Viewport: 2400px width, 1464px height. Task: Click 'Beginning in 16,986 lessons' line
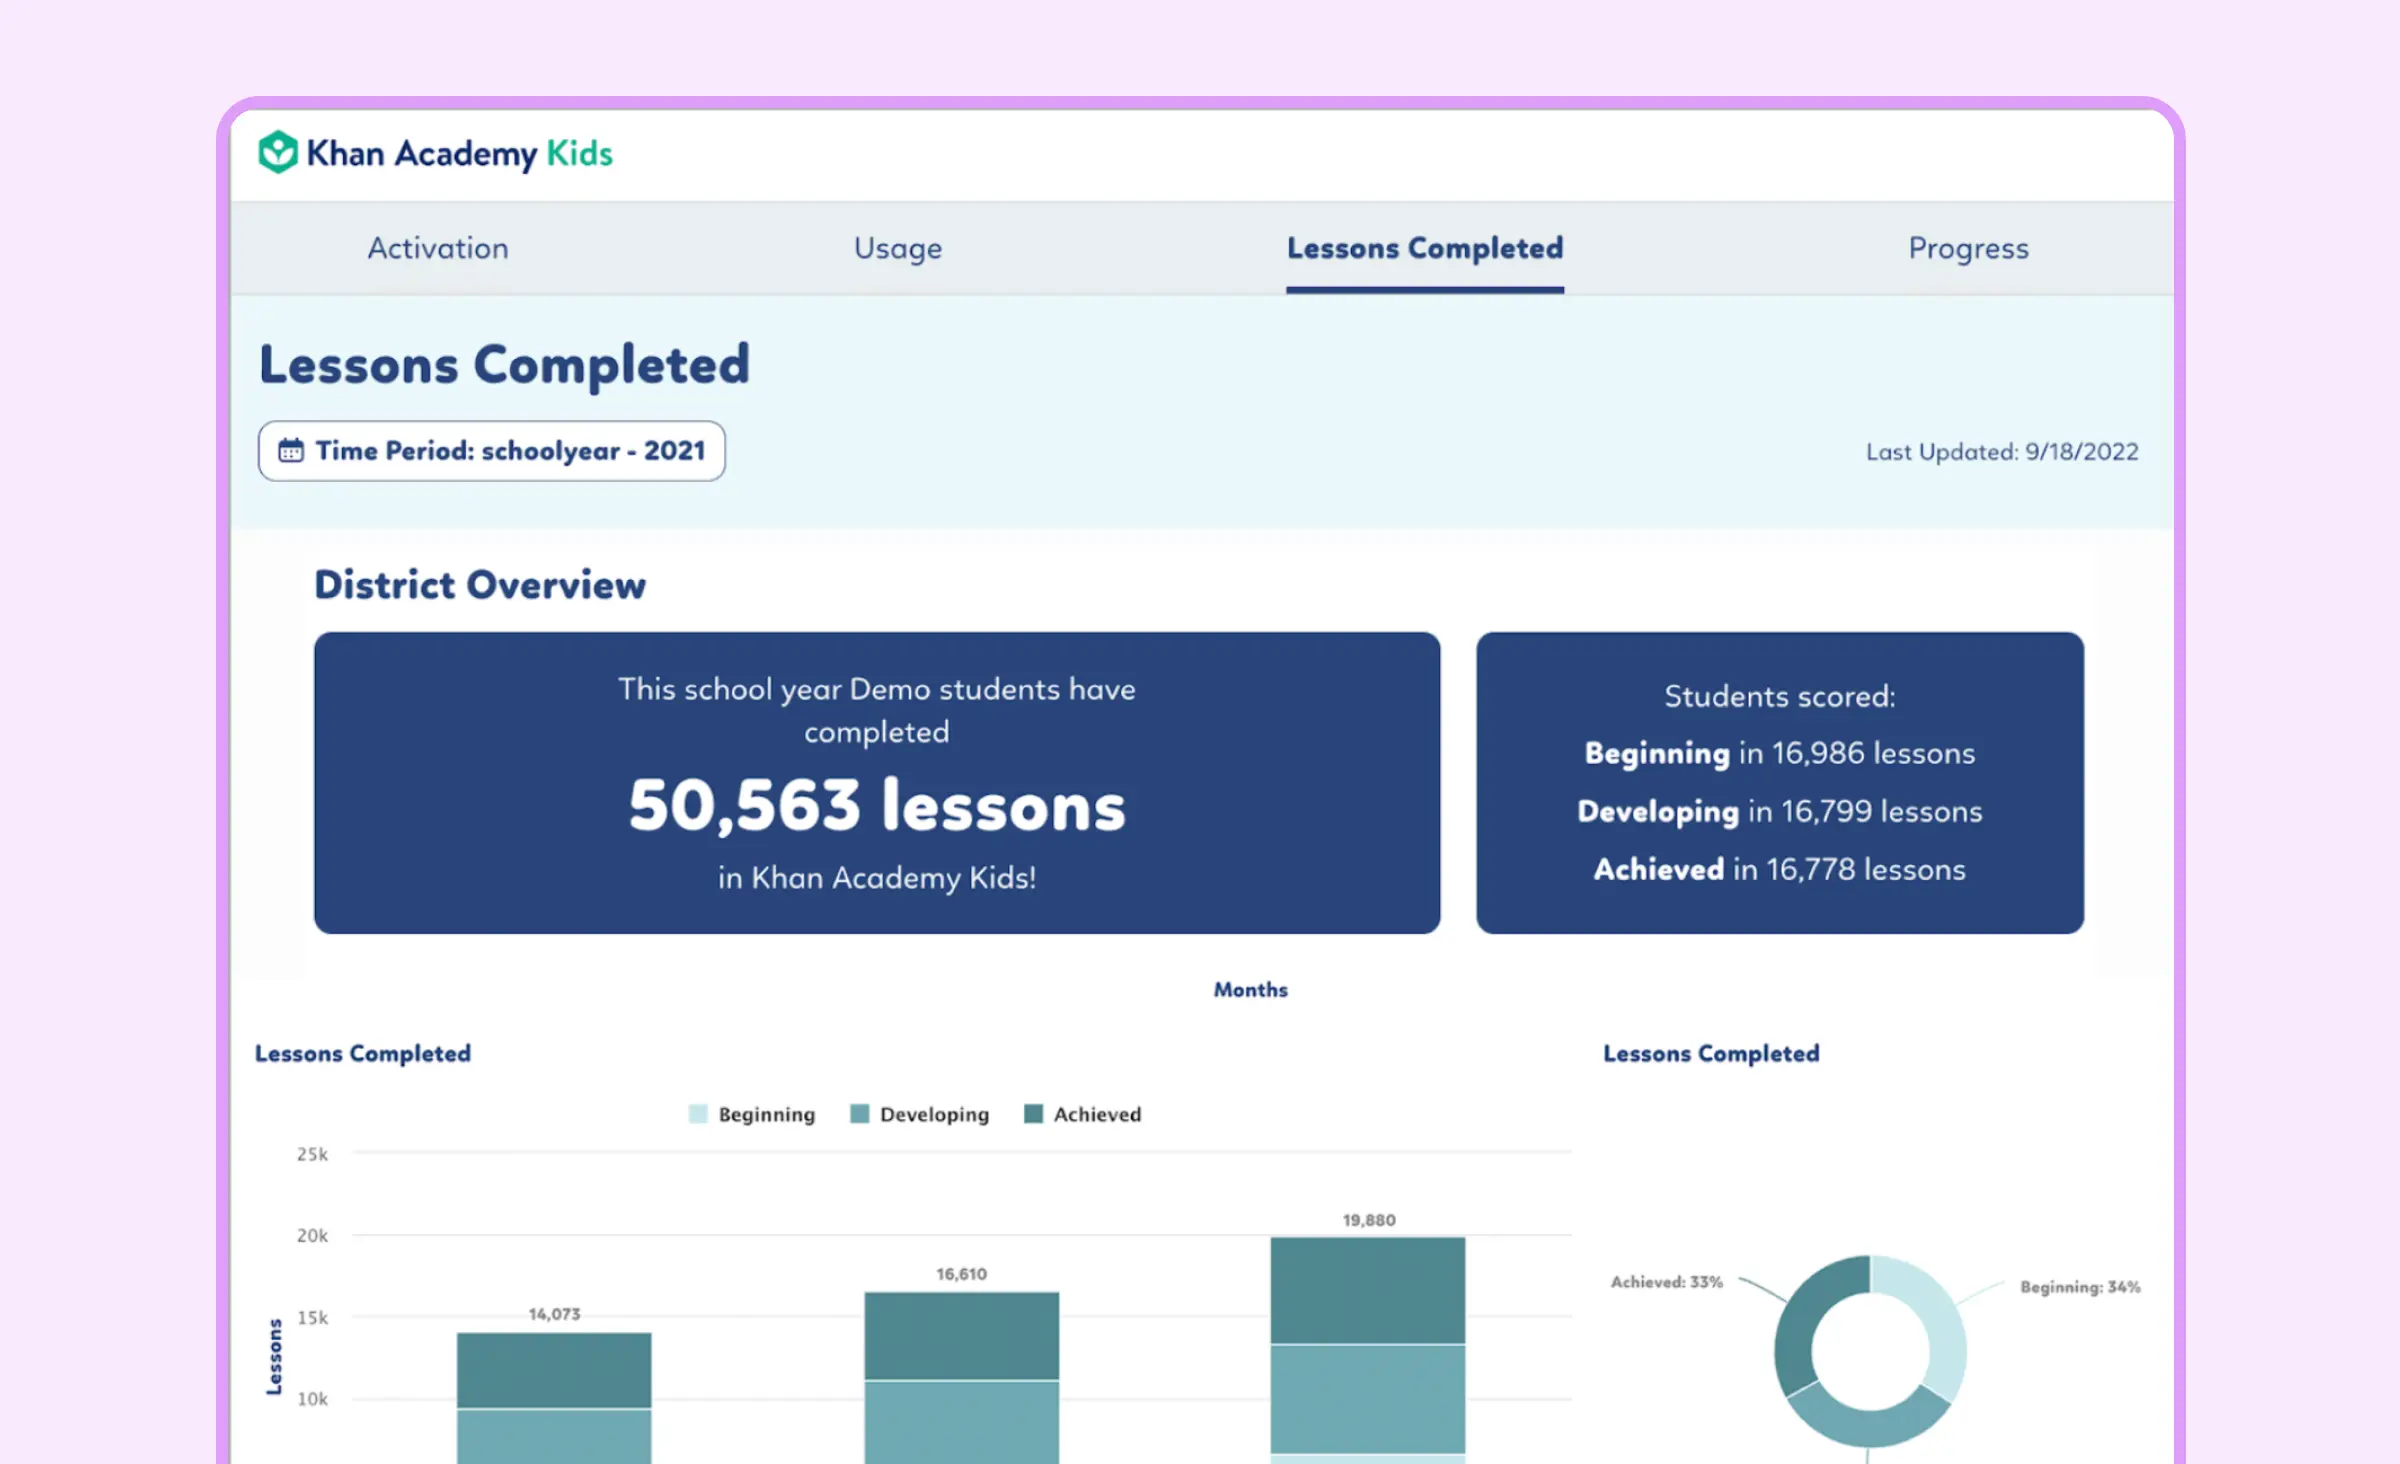1780,753
